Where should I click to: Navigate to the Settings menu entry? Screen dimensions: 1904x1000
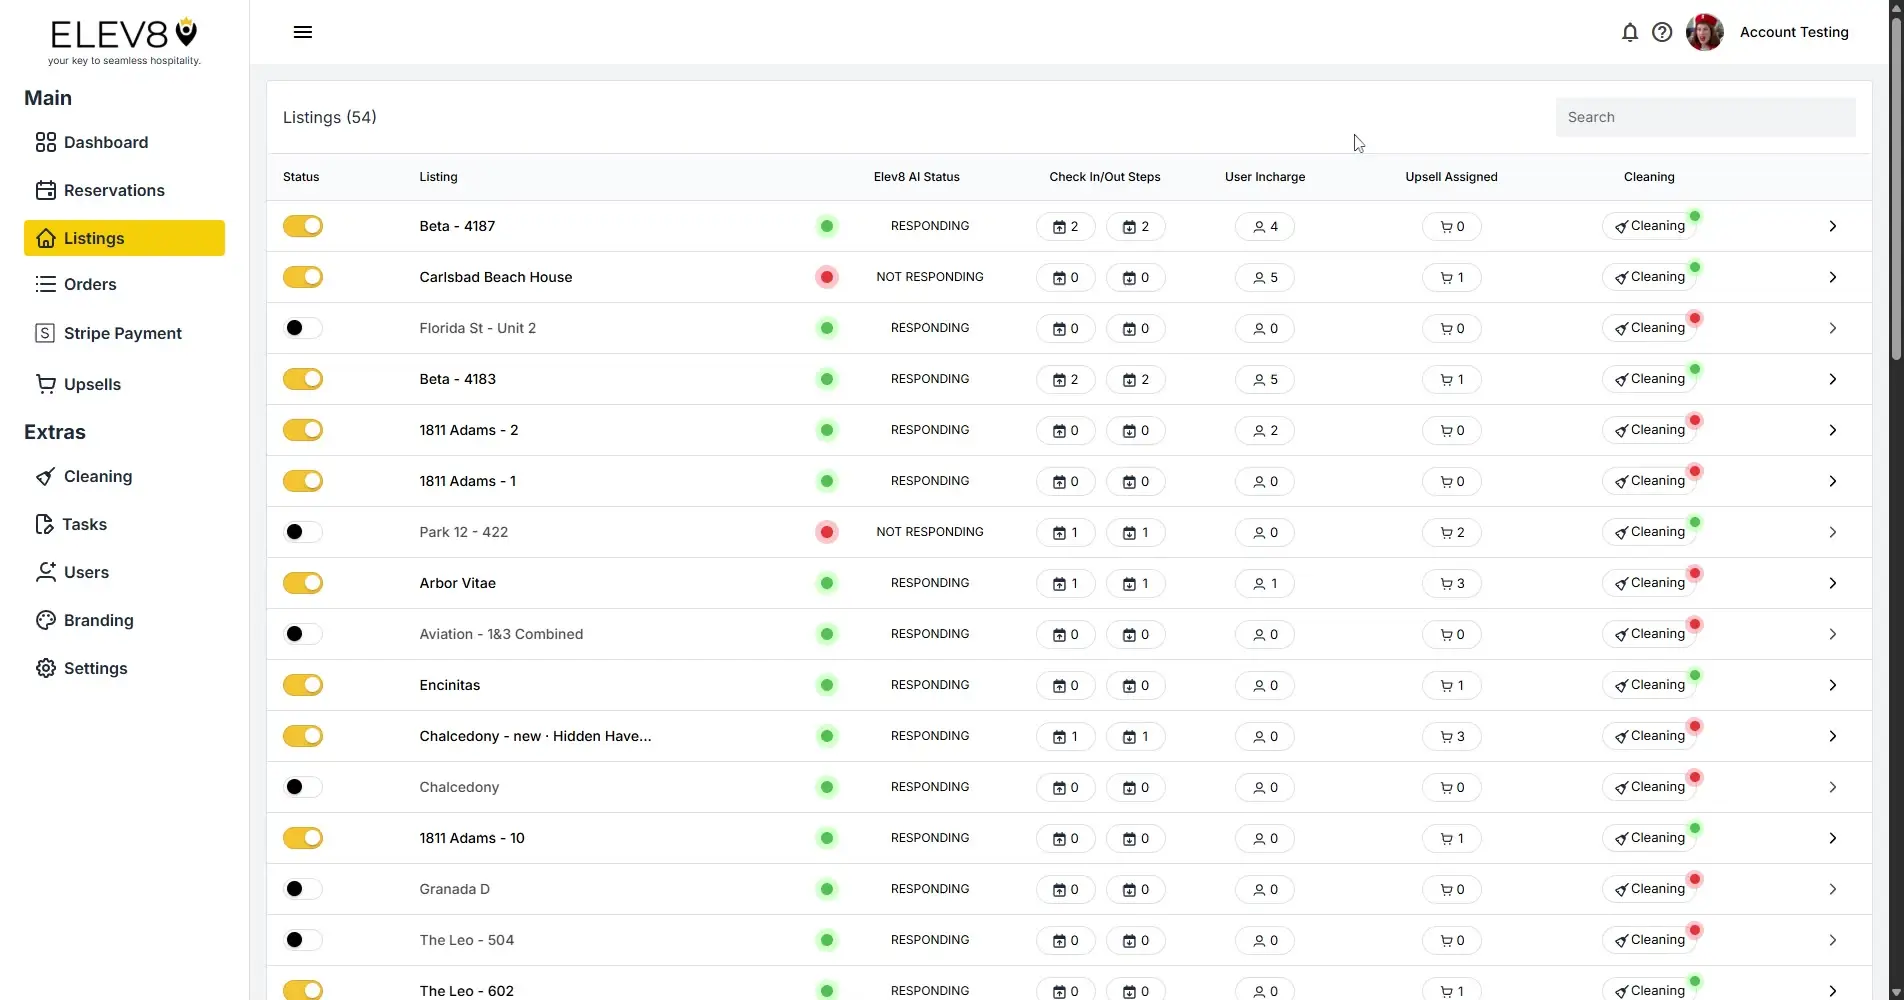click(x=94, y=668)
